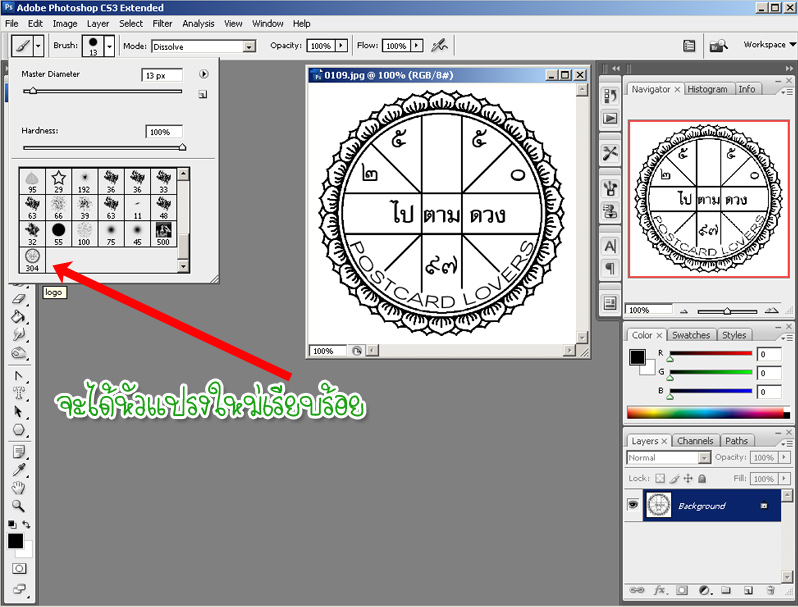Select the Path Selection arrow tool
This screenshot has width=798, height=607.
[x=19, y=411]
